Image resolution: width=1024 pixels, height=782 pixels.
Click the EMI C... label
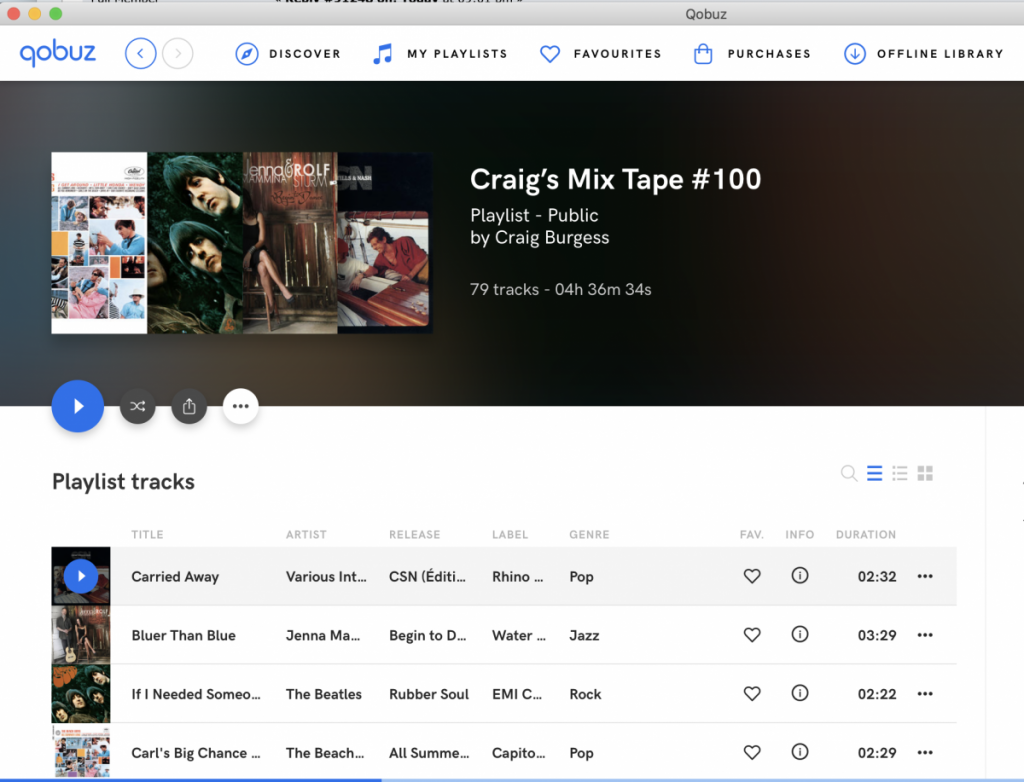517,694
